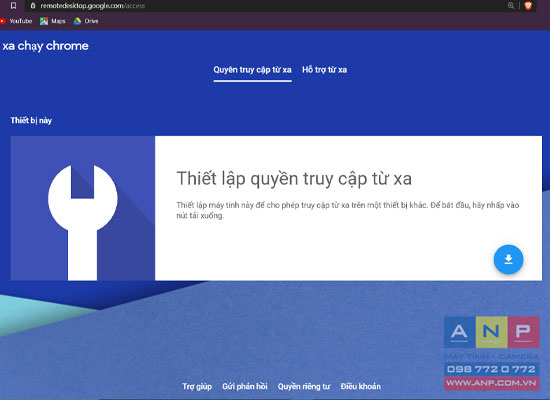The height and width of the screenshot is (400, 550).
Task: Open the Điều khoản link
Action: pos(361,386)
